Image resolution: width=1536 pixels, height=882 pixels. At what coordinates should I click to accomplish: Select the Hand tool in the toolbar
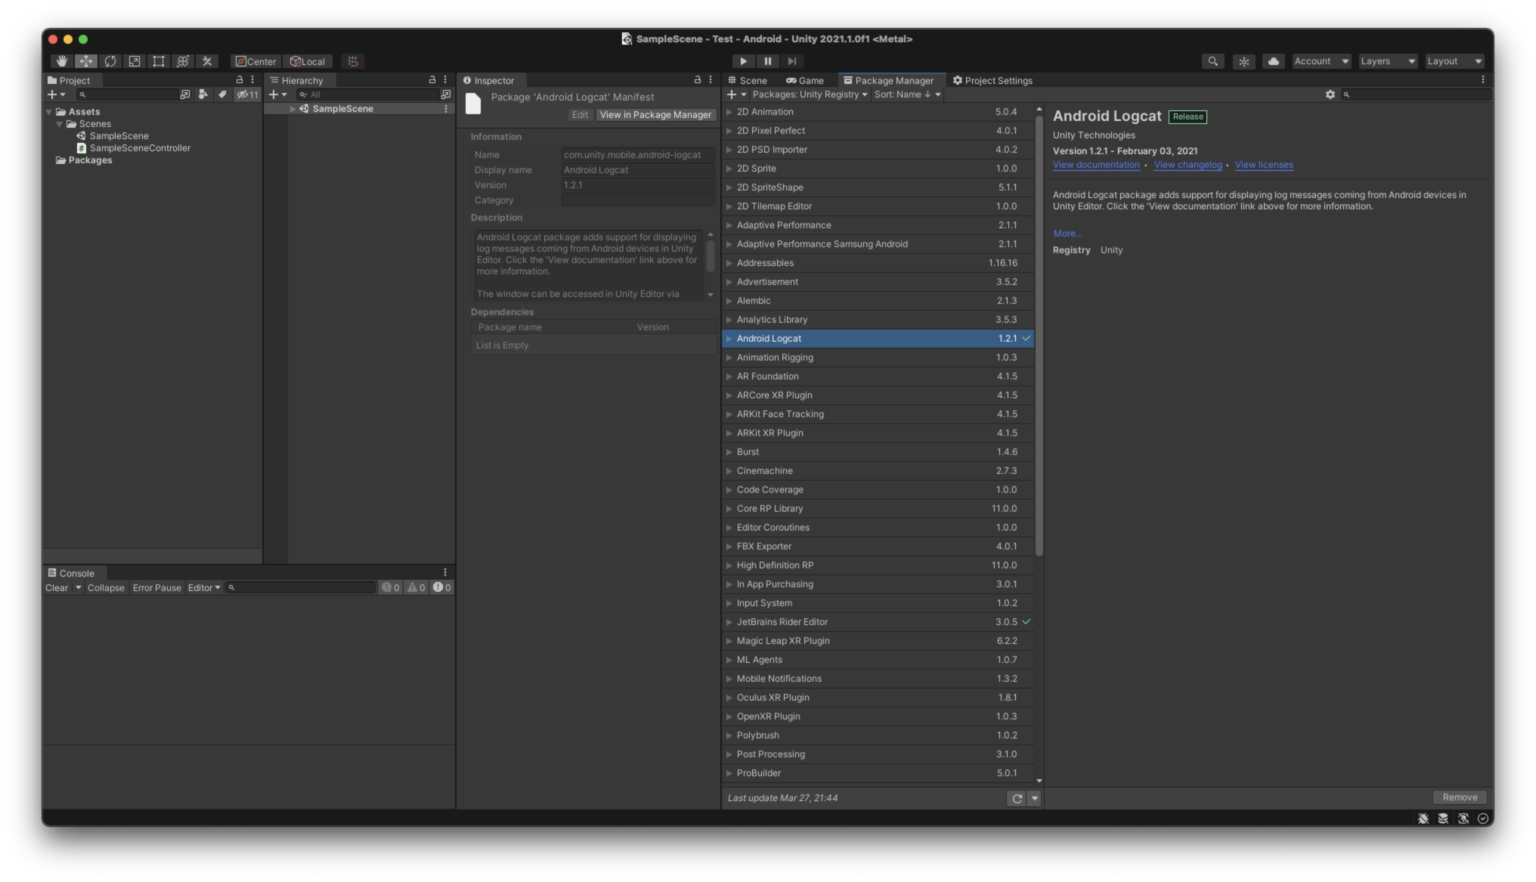click(61, 61)
